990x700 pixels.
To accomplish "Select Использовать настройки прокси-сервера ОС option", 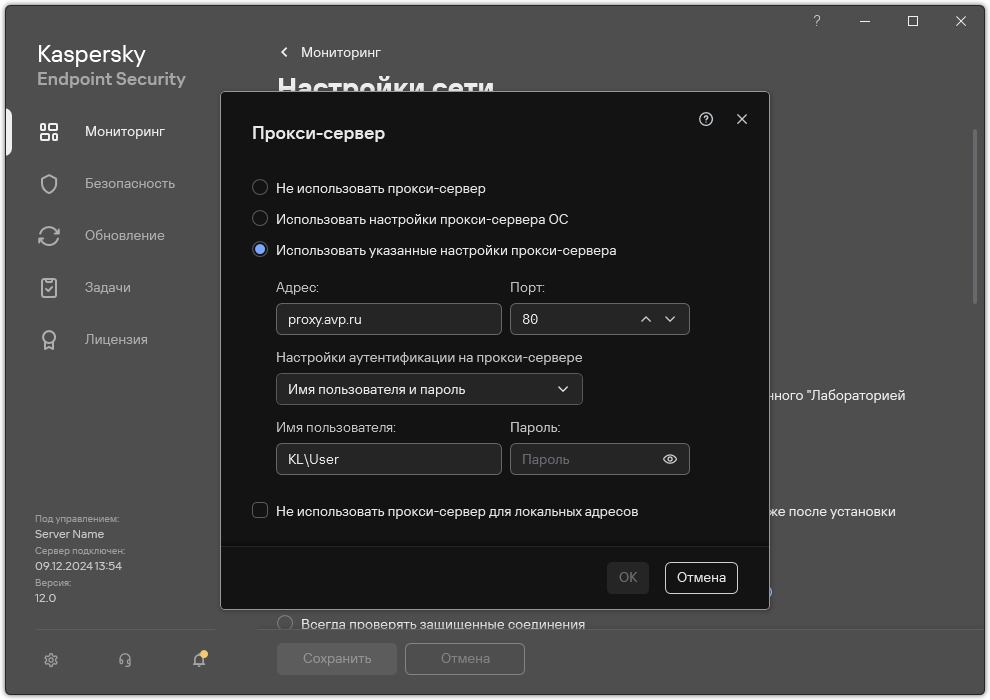I will point(259,218).
